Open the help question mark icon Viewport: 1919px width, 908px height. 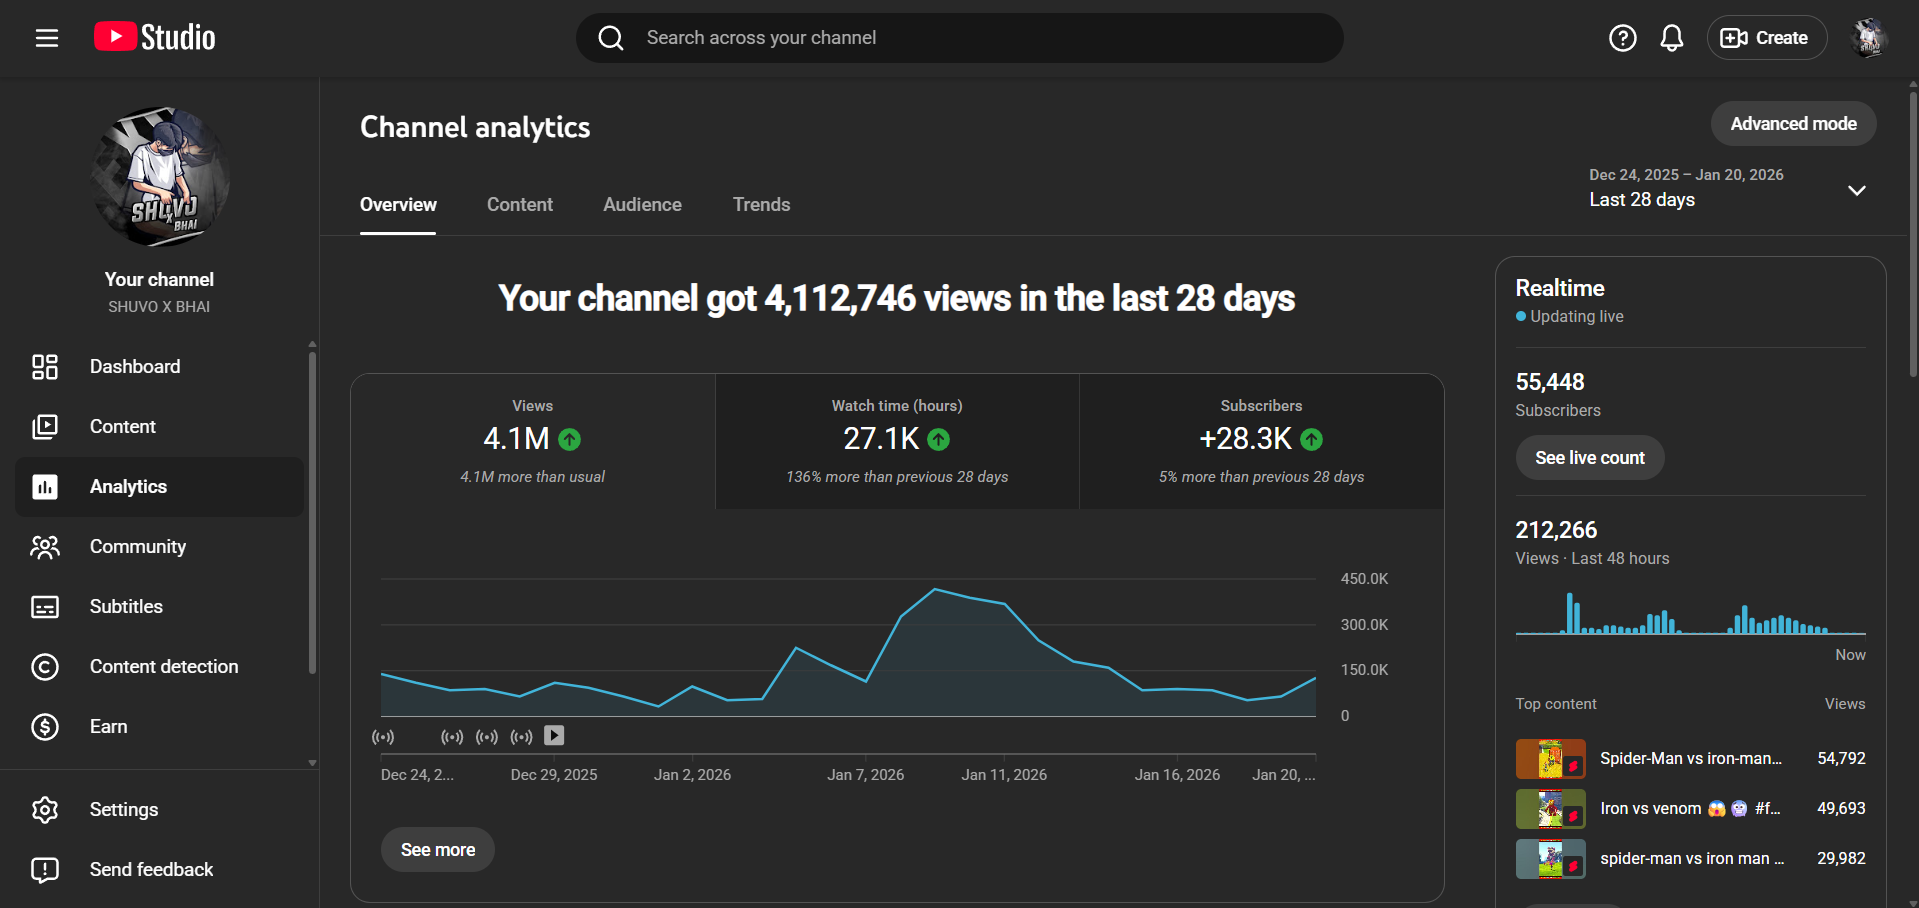(x=1622, y=38)
